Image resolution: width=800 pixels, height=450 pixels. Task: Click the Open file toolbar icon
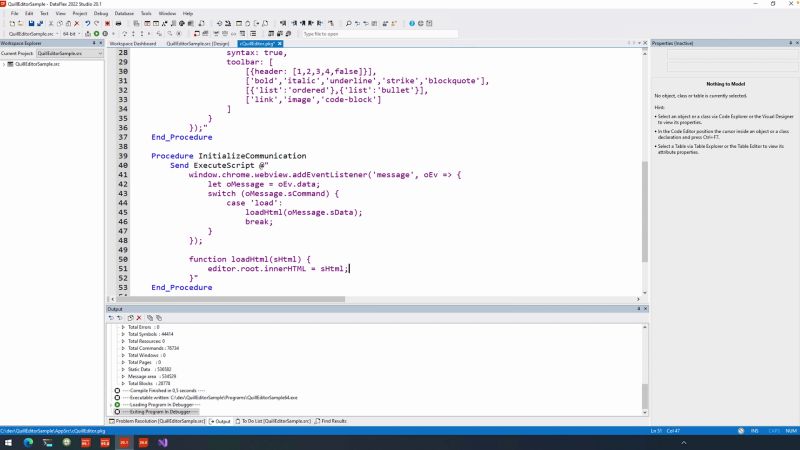[x=20, y=23]
